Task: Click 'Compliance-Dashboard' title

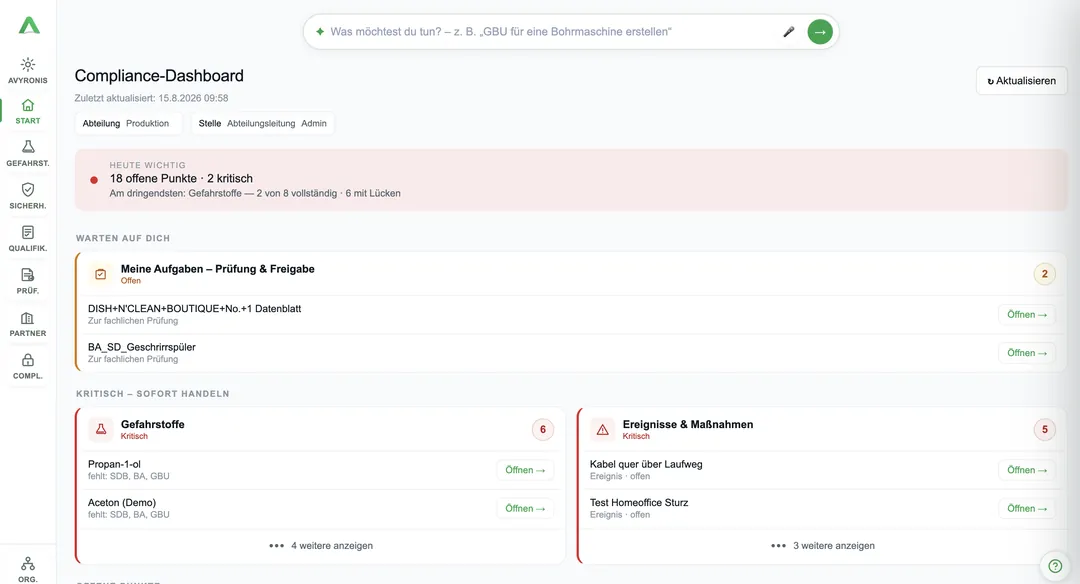Action: point(159,76)
